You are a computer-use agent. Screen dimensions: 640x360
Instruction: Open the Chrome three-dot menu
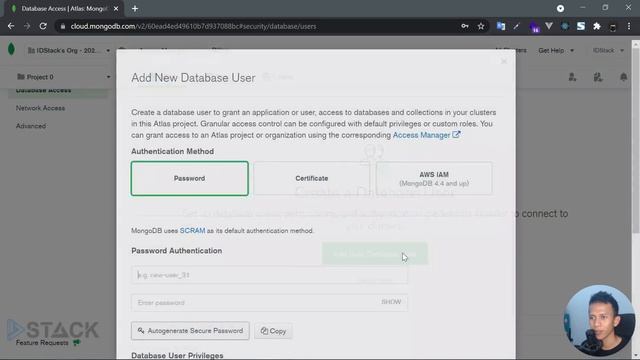[629, 26]
